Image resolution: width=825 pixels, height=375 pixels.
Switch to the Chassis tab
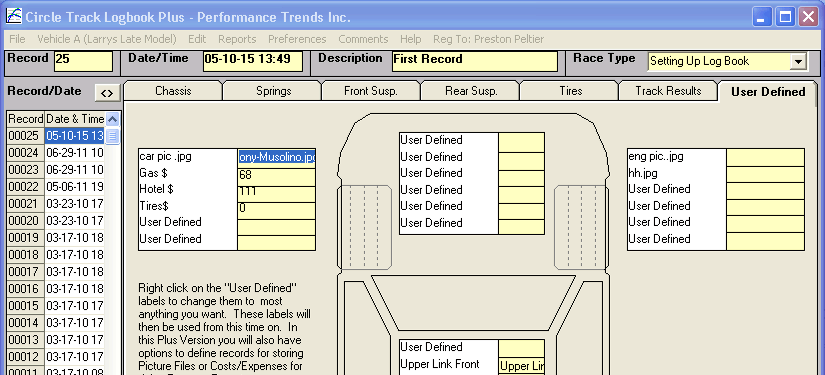173,91
